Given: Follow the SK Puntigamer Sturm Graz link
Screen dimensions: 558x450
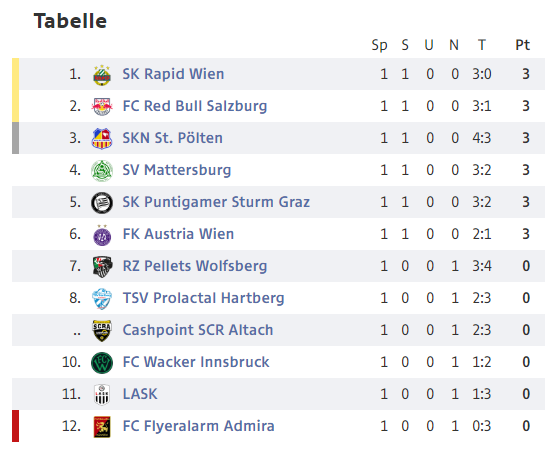Looking at the screenshot, I should [216, 202].
